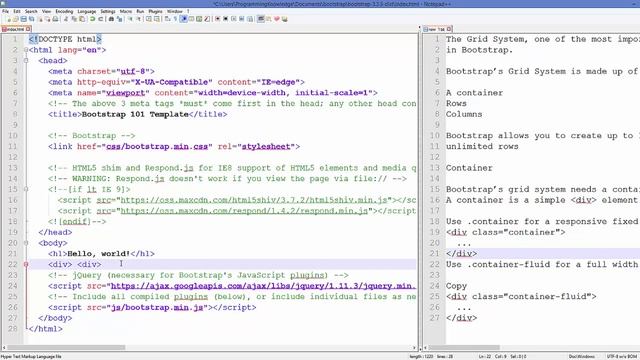
Task: Close the new 1.txt tab
Action: pos(449,29)
